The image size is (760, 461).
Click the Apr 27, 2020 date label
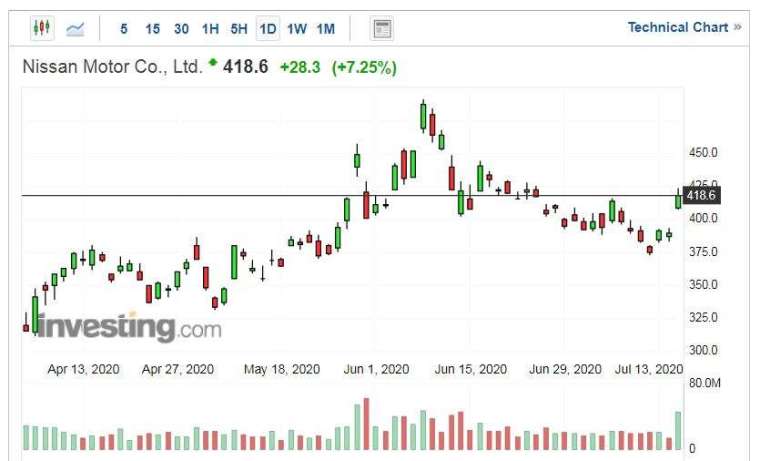(178, 369)
